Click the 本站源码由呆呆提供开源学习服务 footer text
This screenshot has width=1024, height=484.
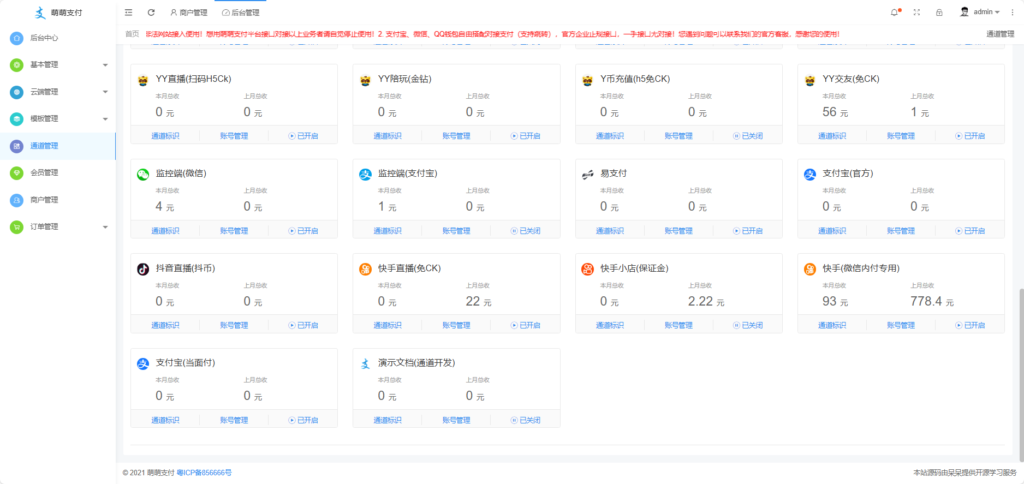coord(965,472)
